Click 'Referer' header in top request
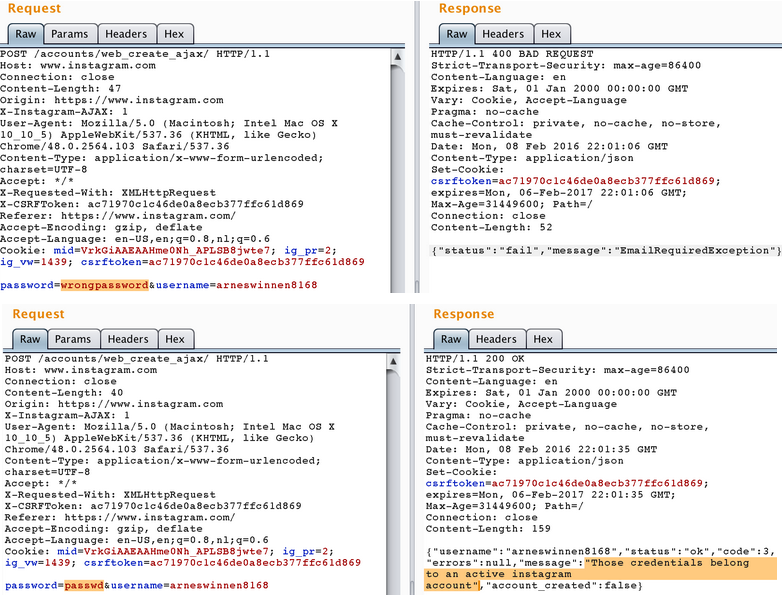 point(118,216)
